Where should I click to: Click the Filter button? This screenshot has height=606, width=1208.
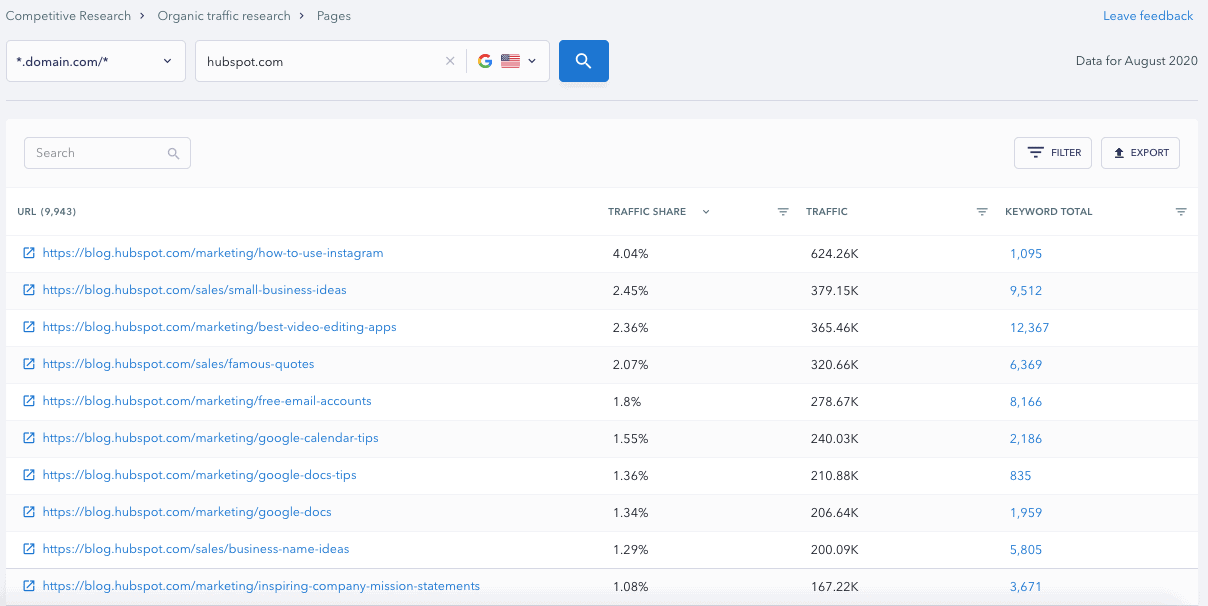[1052, 153]
